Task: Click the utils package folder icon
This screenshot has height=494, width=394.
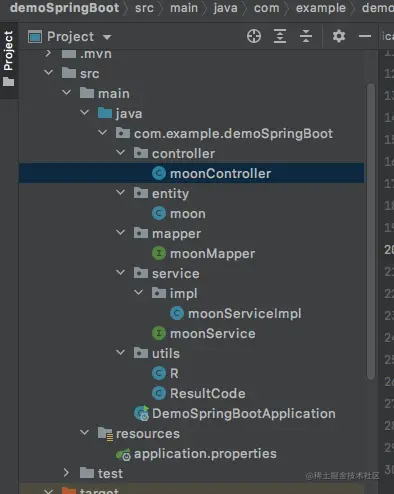Action: pos(141,353)
